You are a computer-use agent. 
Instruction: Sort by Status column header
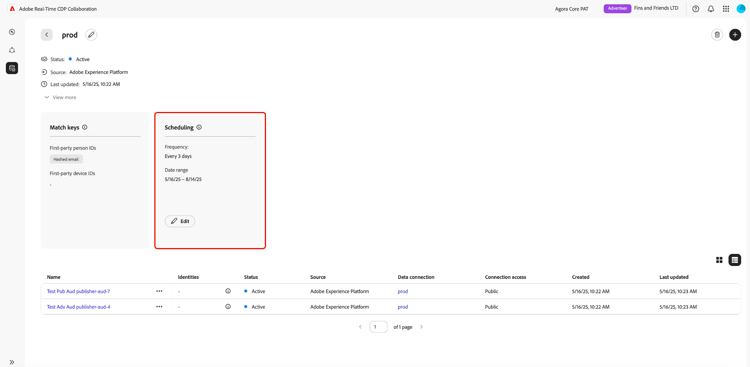251,277
